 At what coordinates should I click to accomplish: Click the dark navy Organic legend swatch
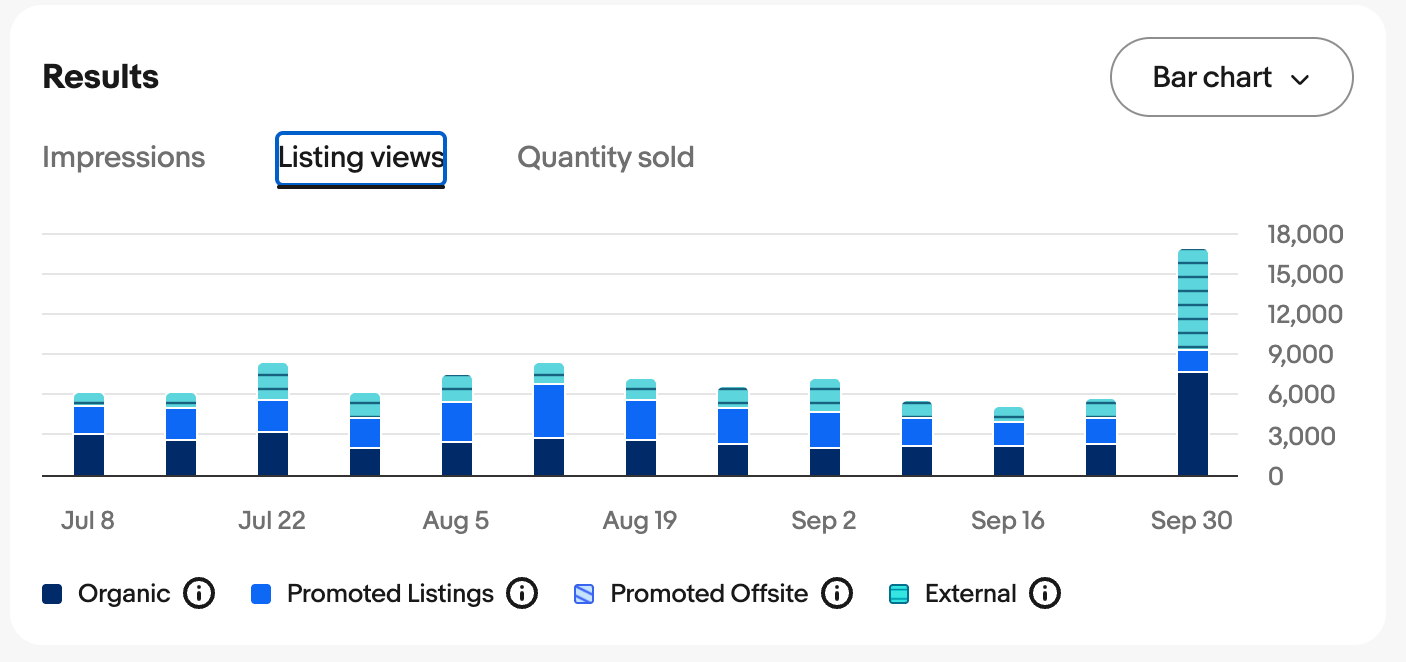coord(53,594)
